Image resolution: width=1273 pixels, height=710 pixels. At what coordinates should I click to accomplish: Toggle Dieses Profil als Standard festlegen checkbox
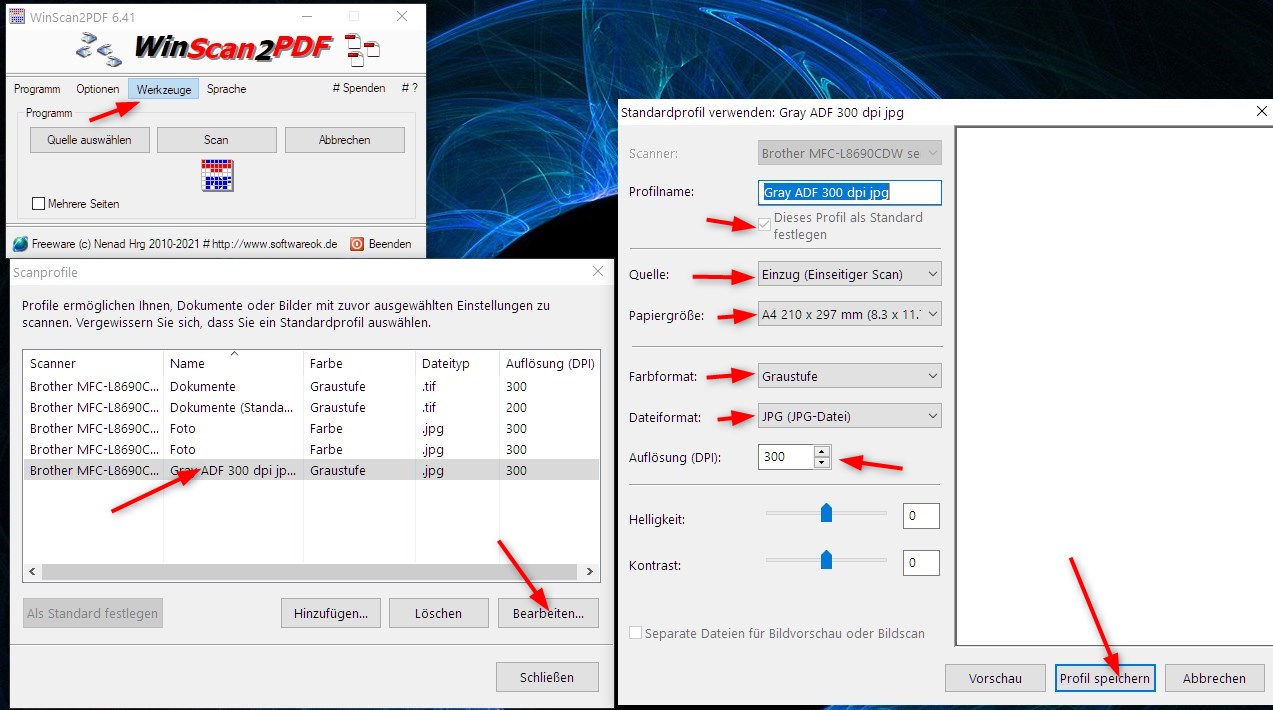point(765,225)
